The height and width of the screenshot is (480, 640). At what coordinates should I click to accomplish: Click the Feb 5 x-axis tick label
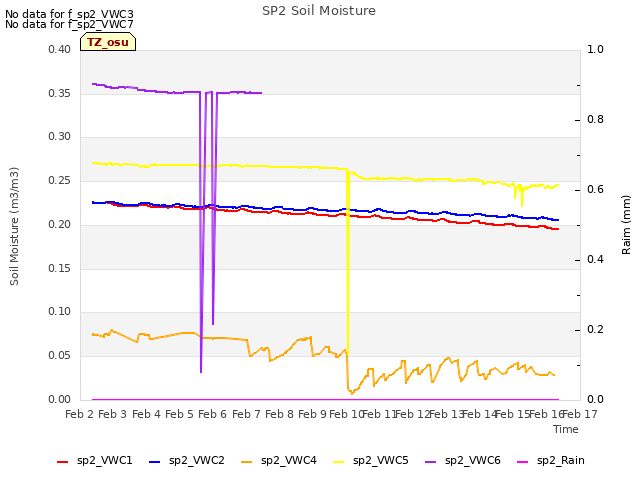(x=179, y=414)
